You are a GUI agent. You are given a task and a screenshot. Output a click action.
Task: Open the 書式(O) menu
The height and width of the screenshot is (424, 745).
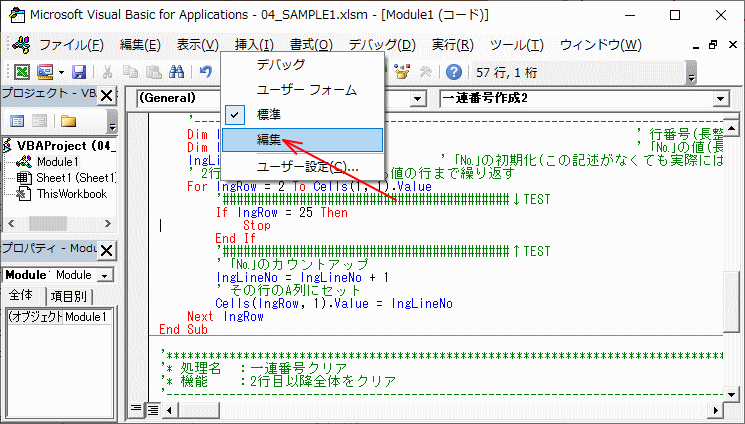[x=311, y=45]
